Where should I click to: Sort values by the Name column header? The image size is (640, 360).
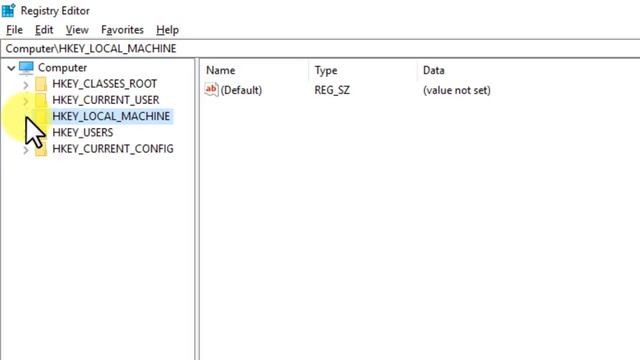(255, 70)
